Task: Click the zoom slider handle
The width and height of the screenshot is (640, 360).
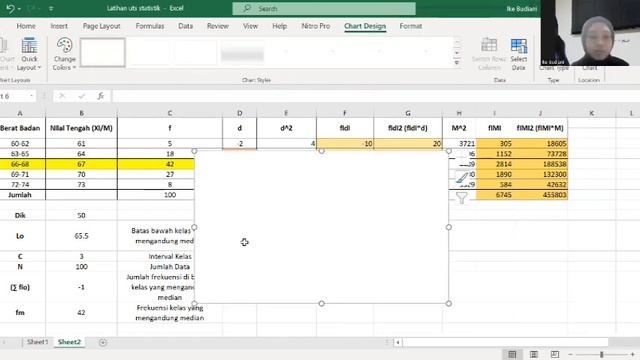Action: click(x=602, y=355)
